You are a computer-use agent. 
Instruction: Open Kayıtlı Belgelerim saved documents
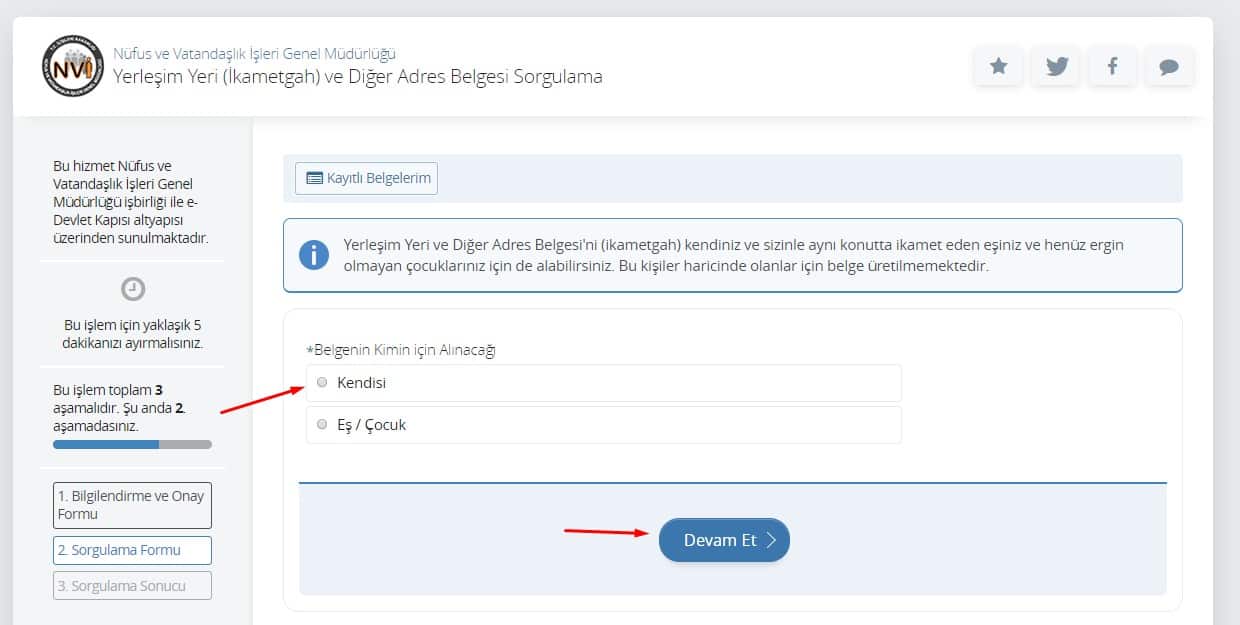click(x=366, y=178)
